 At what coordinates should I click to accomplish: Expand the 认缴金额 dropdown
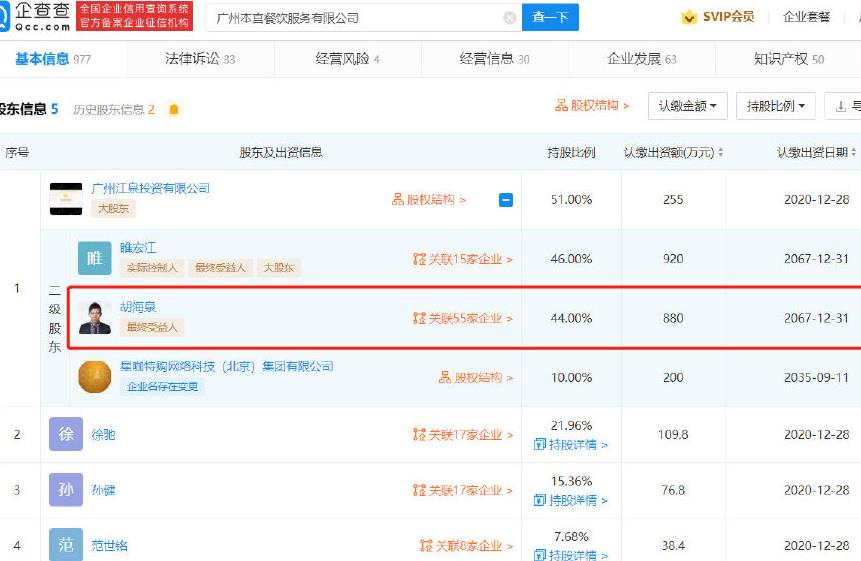(687, 106)
